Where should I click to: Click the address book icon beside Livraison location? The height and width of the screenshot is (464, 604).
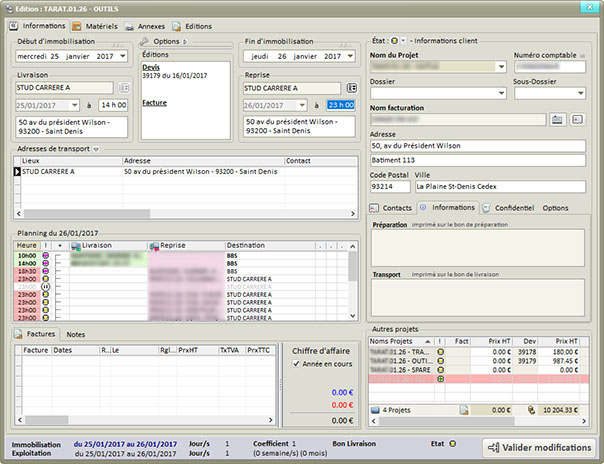[x=124, y=88]
